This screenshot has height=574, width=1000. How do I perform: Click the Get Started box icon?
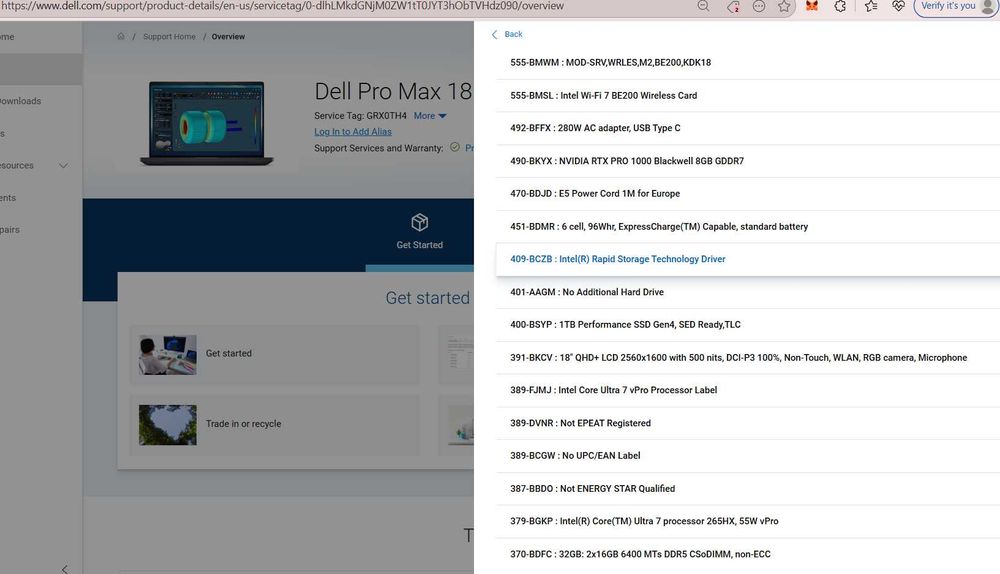tap(420, 222)
